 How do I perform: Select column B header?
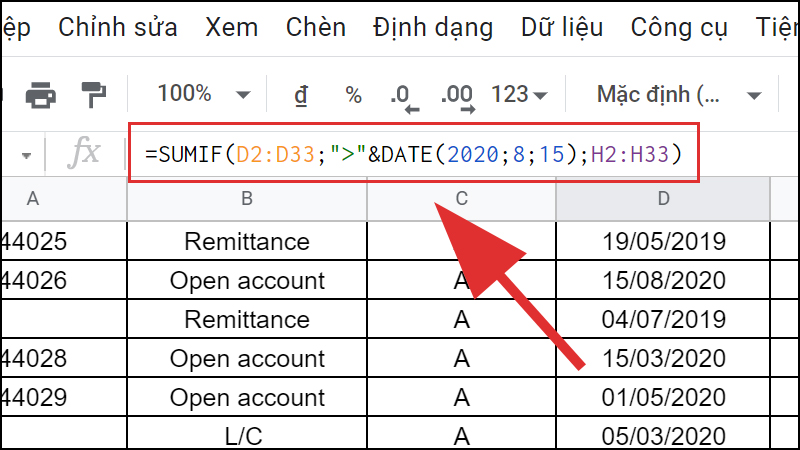pos(247,199)
